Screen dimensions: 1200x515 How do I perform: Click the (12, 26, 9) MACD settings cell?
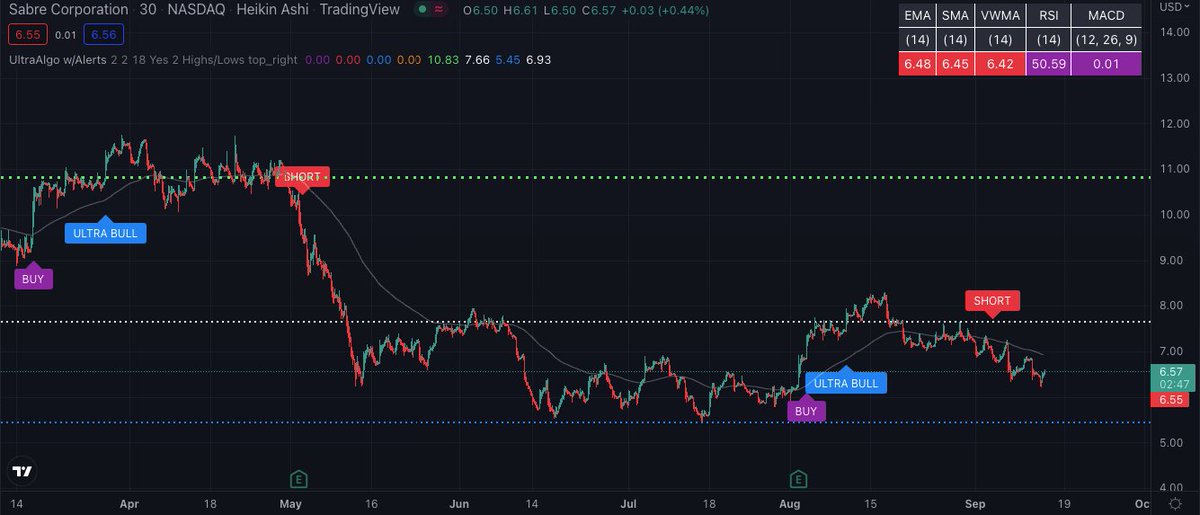pyautogui.click(x=1105, y=40)
